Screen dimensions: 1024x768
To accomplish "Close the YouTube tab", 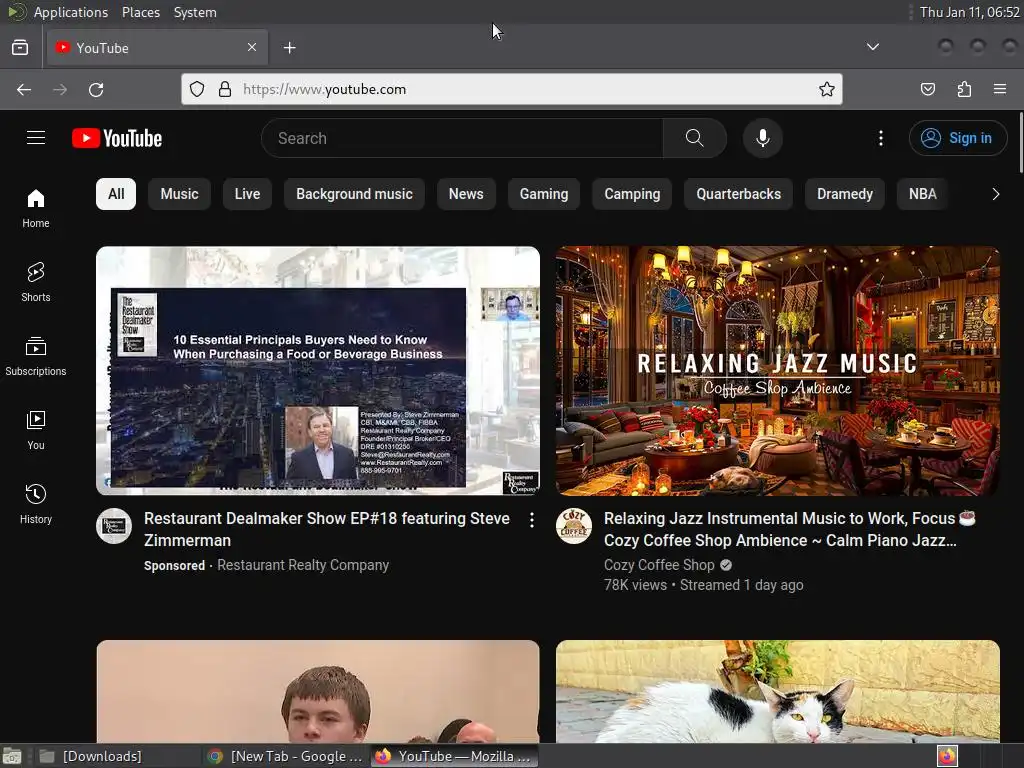I will 252,47.
